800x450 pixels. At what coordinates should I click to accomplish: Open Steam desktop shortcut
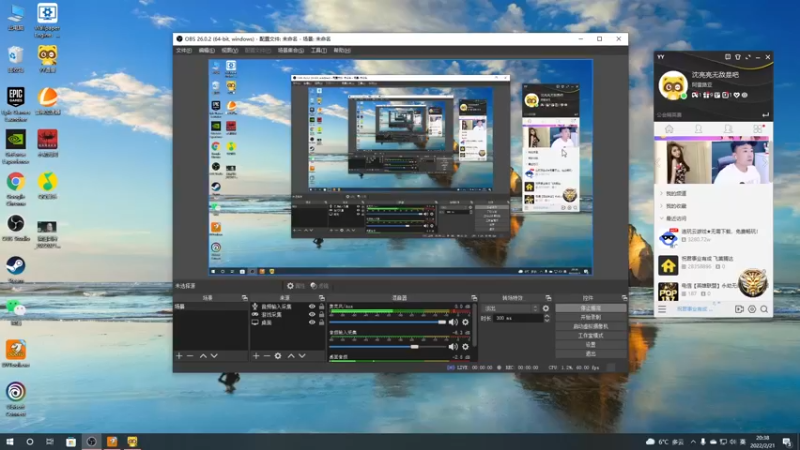pos(16,269)
